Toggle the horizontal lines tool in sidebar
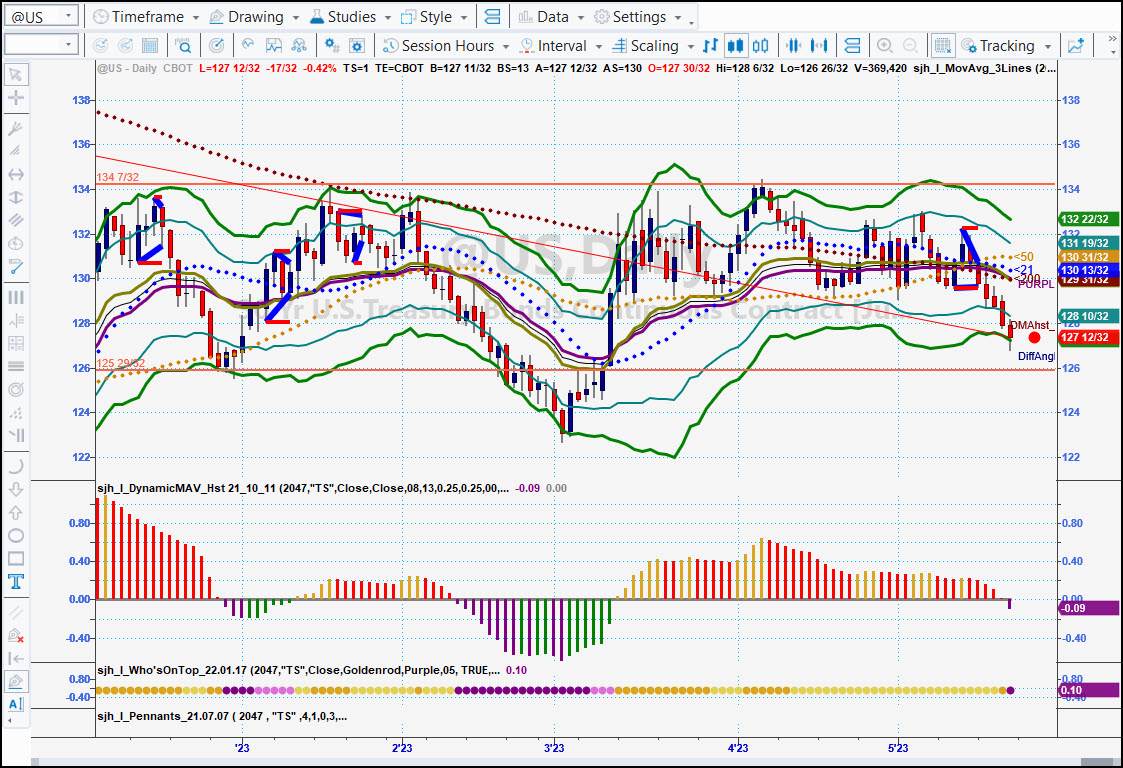The width and height of the screenshot is (1123, 768). tap(16, 366)
